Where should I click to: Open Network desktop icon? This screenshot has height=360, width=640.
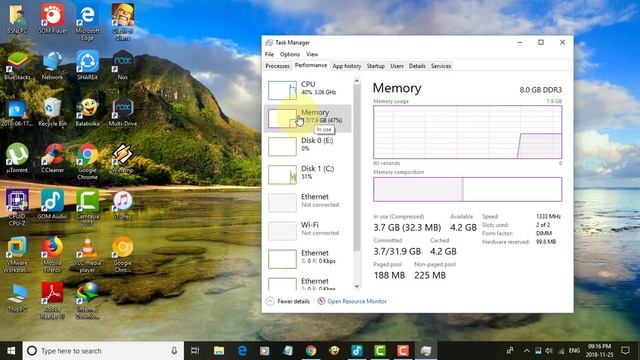pyautogui.click(x=52, y=66)
